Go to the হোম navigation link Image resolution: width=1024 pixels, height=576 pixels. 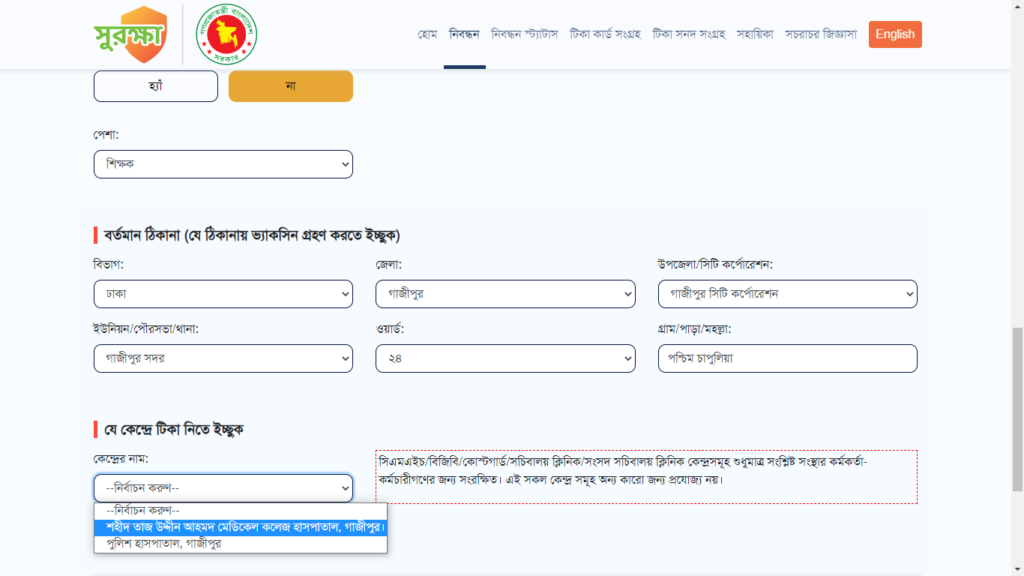point(428,34)
